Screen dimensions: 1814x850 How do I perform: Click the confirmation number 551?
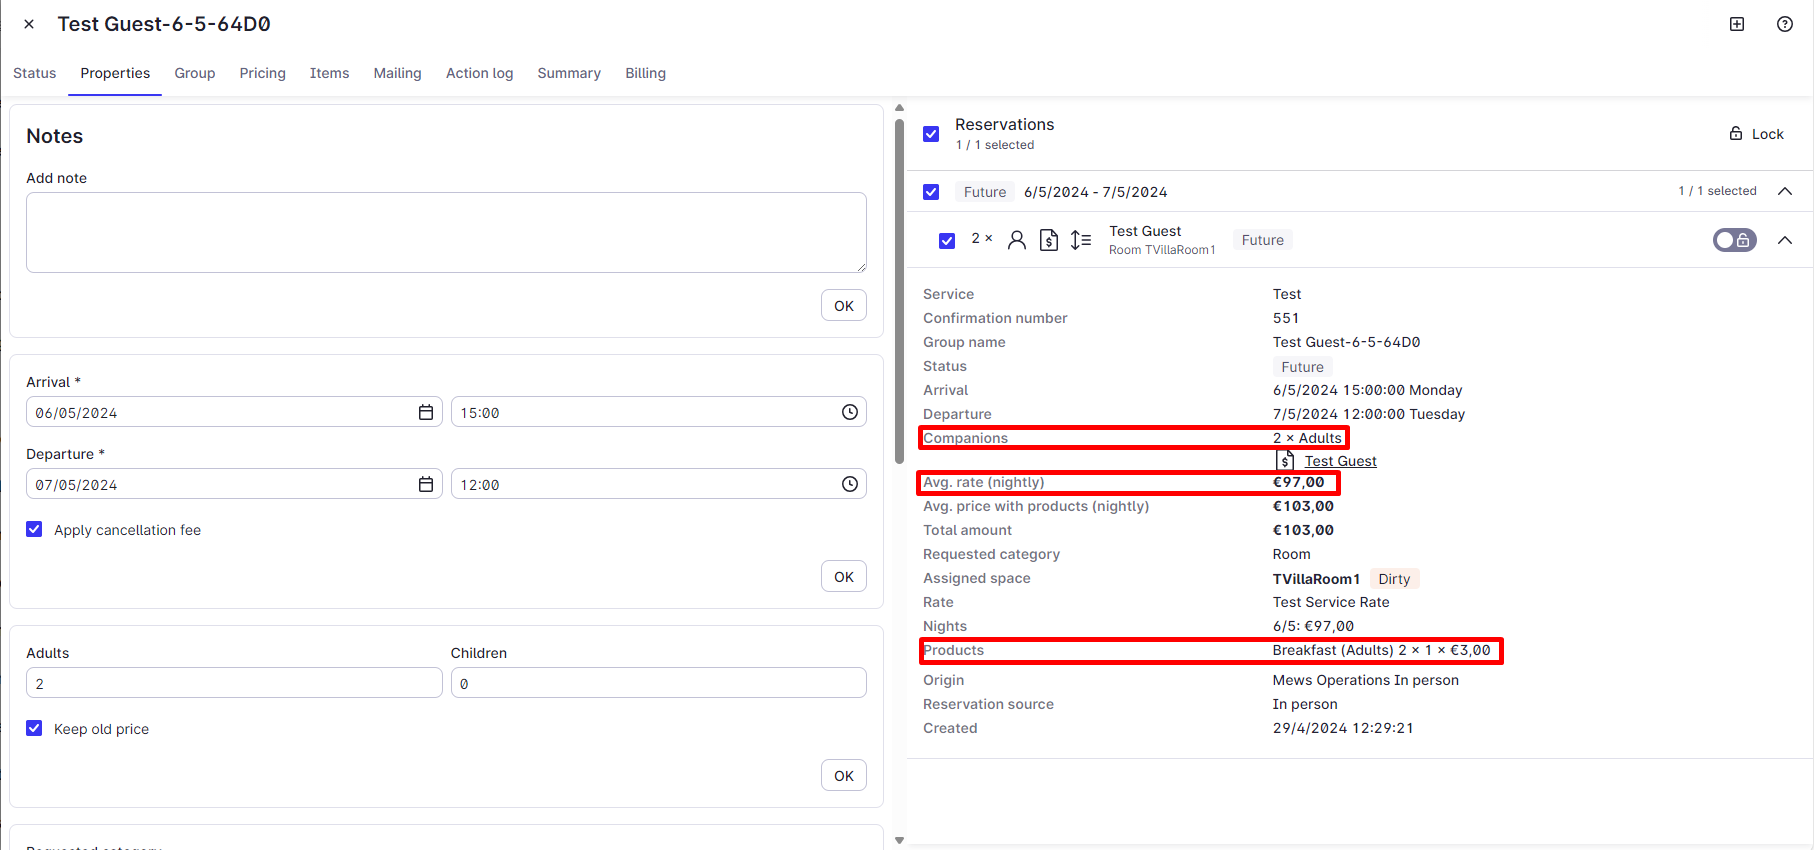click(1286, 318)
